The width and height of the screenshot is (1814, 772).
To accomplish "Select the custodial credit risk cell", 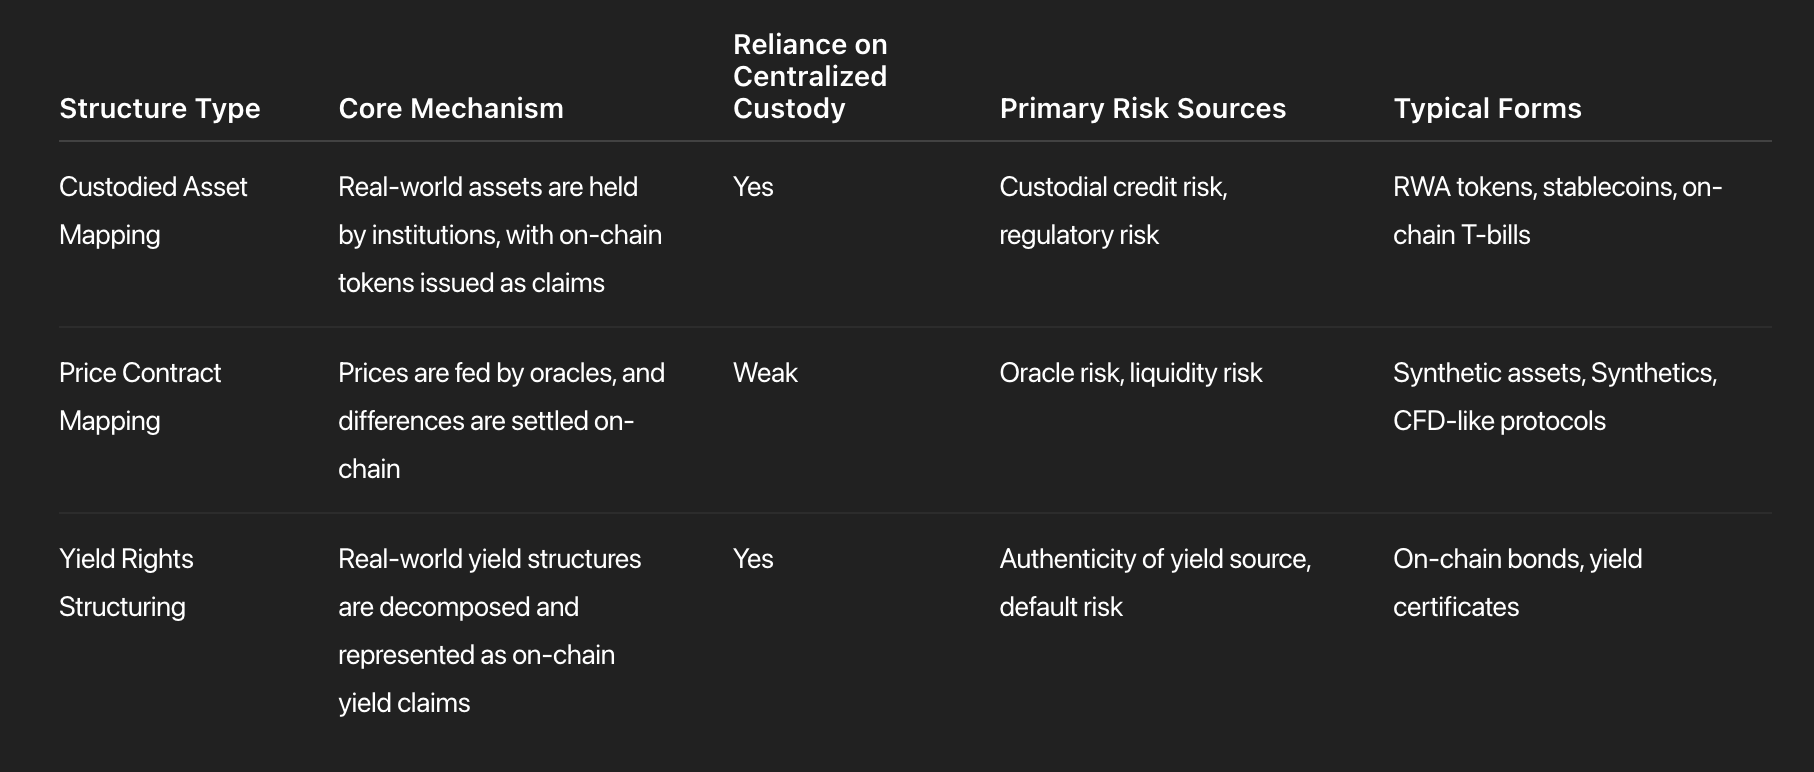I will 1112,210.
